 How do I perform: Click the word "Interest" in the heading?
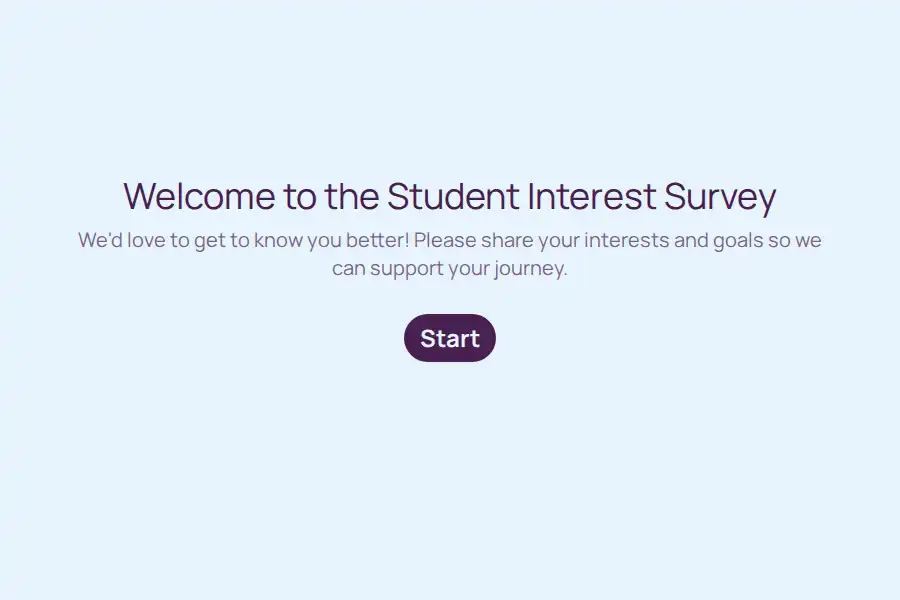coord(592,196)
